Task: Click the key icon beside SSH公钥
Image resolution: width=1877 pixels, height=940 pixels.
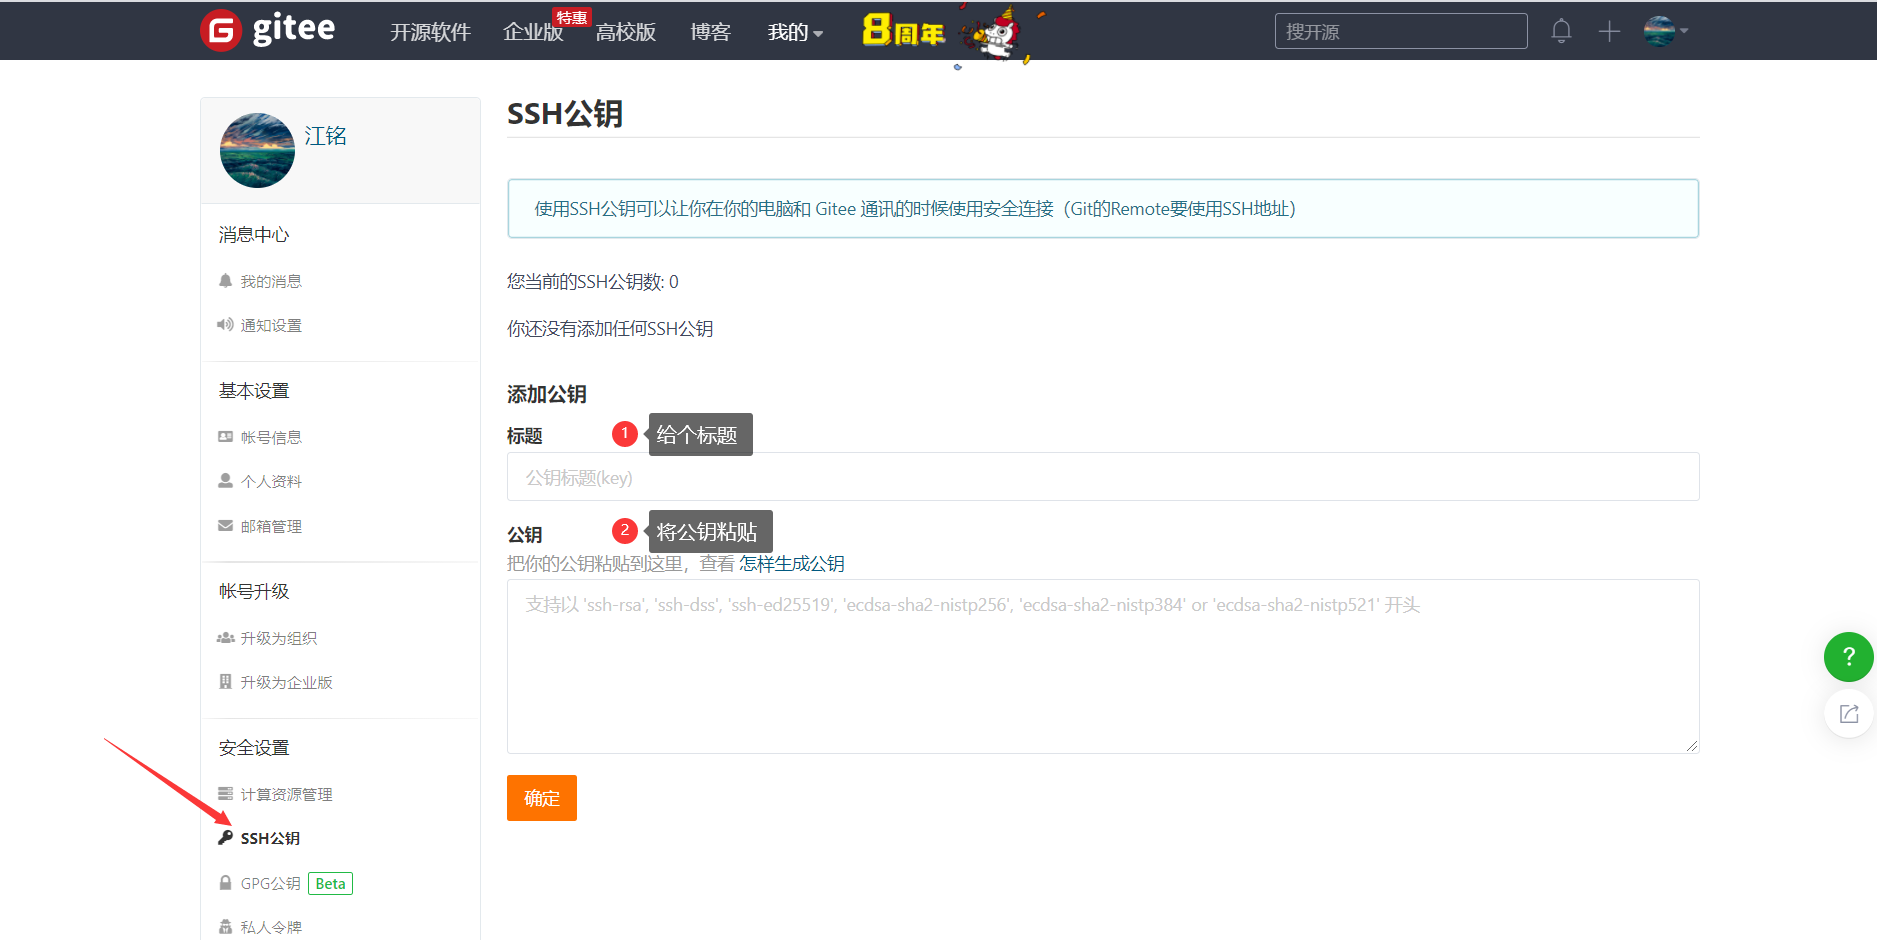Action: [224, 837]
